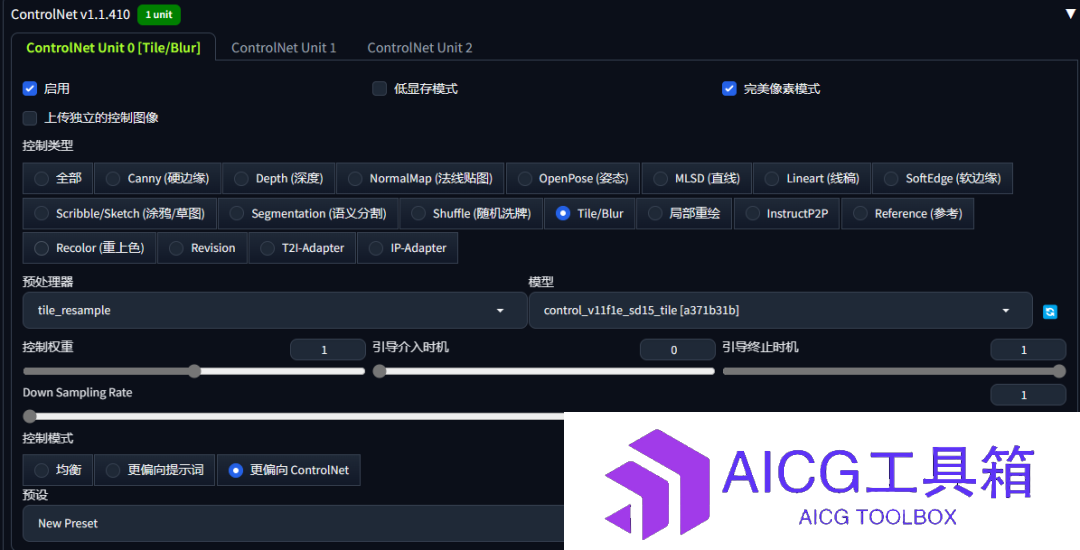Click the 控制权重 slider handle
Viewport: 1080px width, 550px height.
[195, 372]
